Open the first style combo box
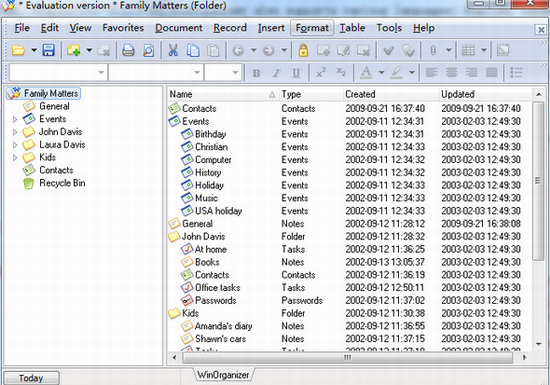The image size is (550, 385). [x=58, y=73]
